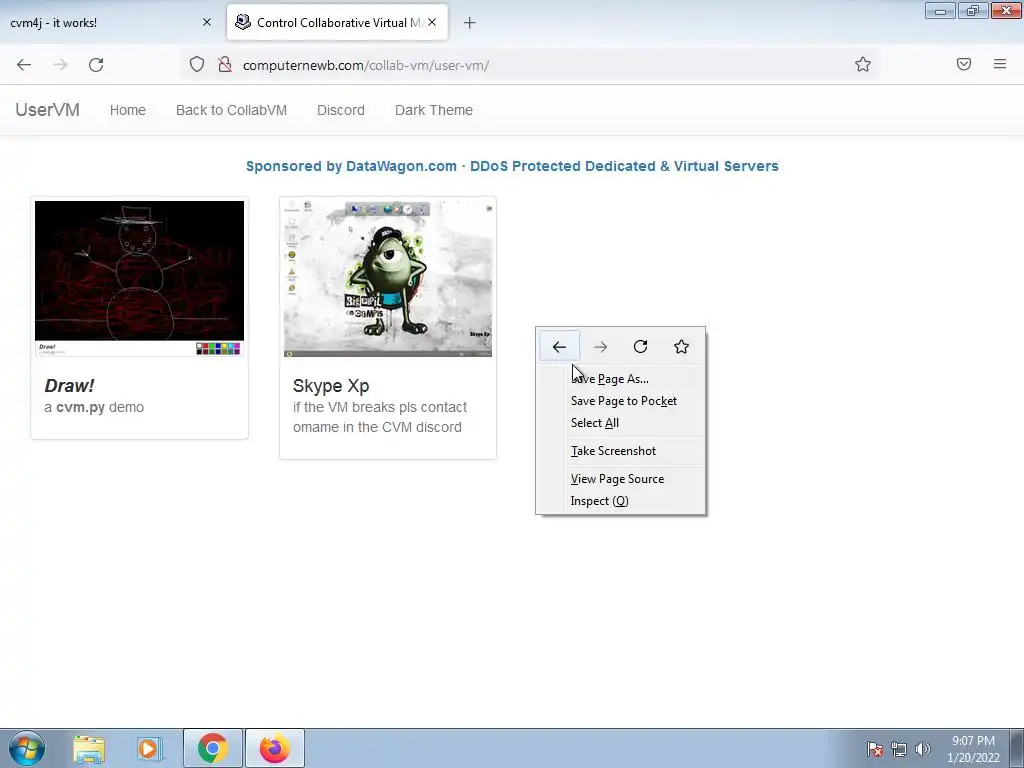Open the DataWagon.com sponsor link
The width and height of the screenshot is (1024, 768).
512,166
